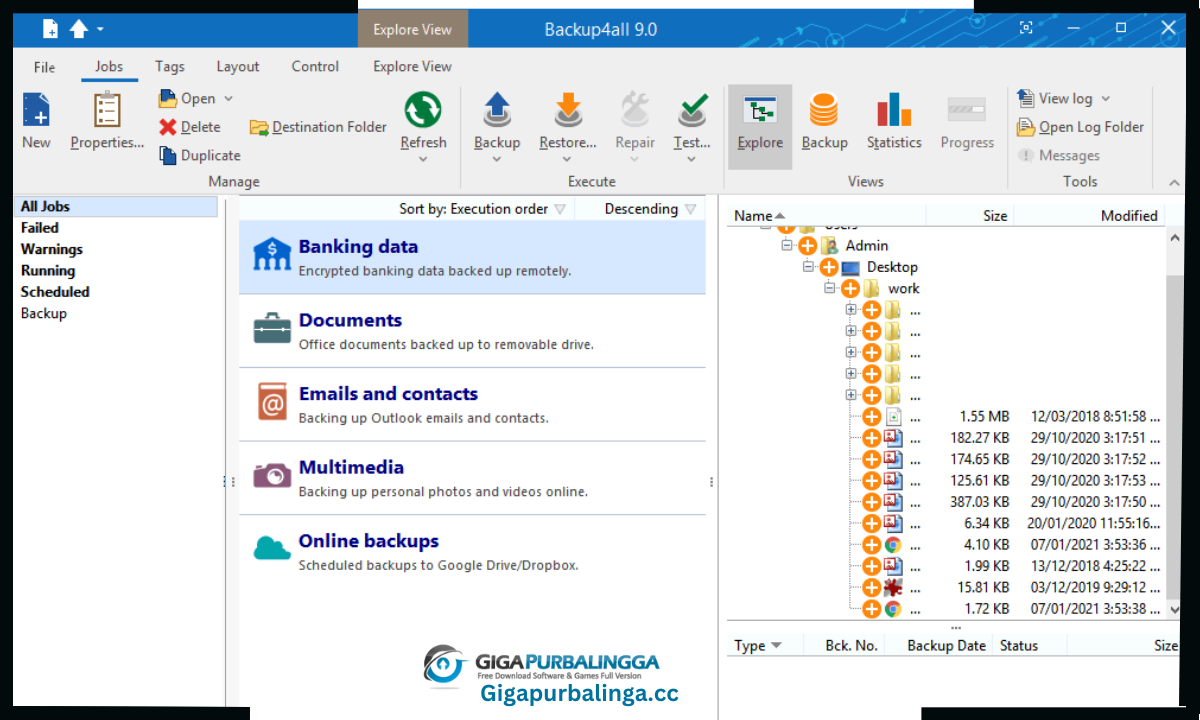
Task: Switch to Backup view in Views group
Action: click(824, 120)
